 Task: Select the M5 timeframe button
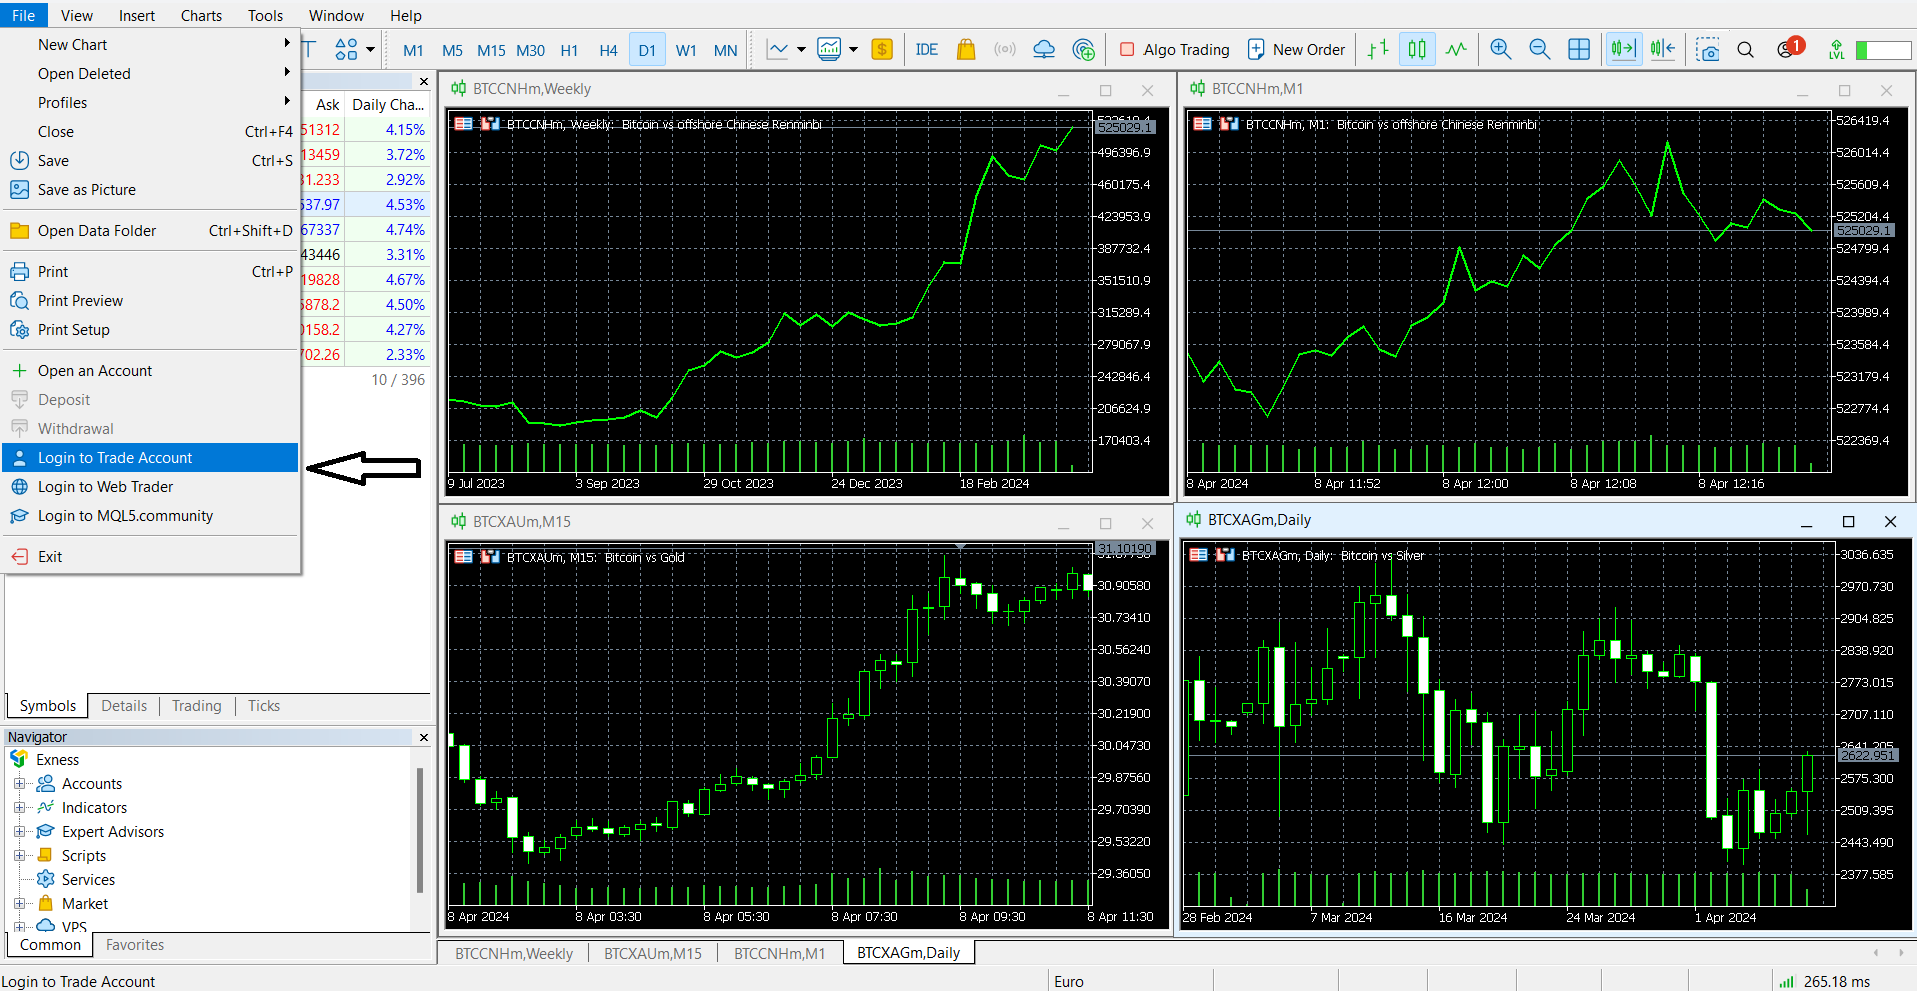tap(452, 50)
